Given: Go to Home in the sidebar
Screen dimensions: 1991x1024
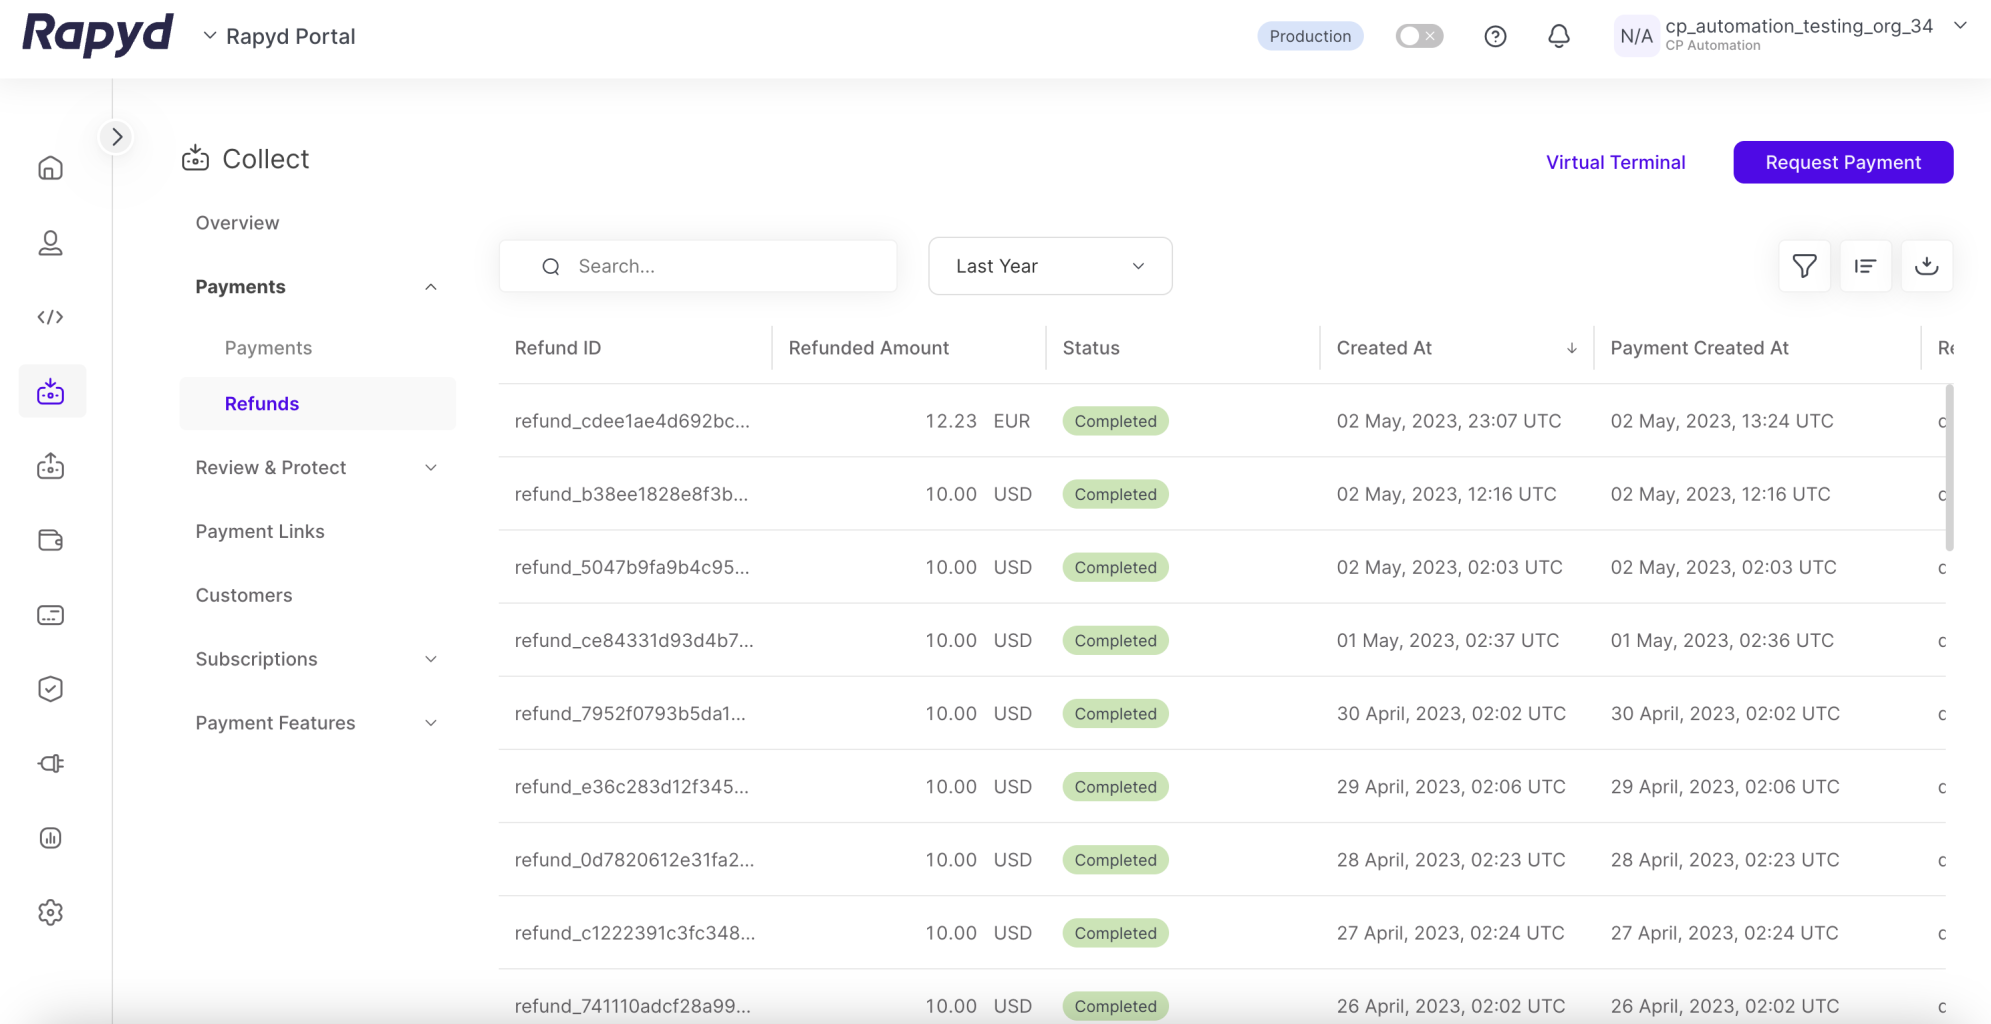Looking at the screenshot, I should click(x=51, y=168).
